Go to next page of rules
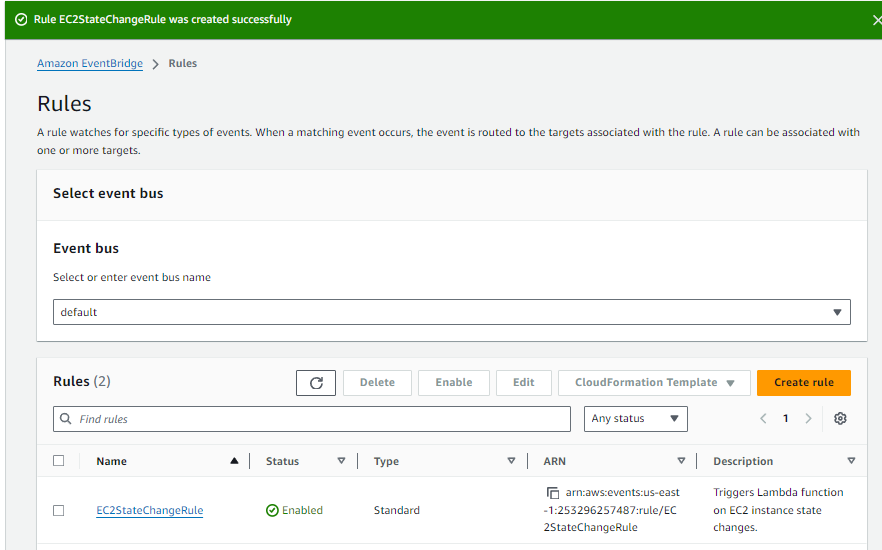Screen dimensions: 882x550 point(808,419)
